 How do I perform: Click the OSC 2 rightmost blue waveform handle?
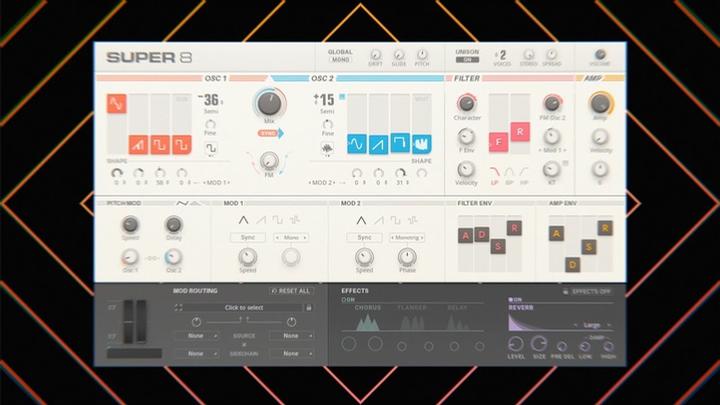[422, 144]
